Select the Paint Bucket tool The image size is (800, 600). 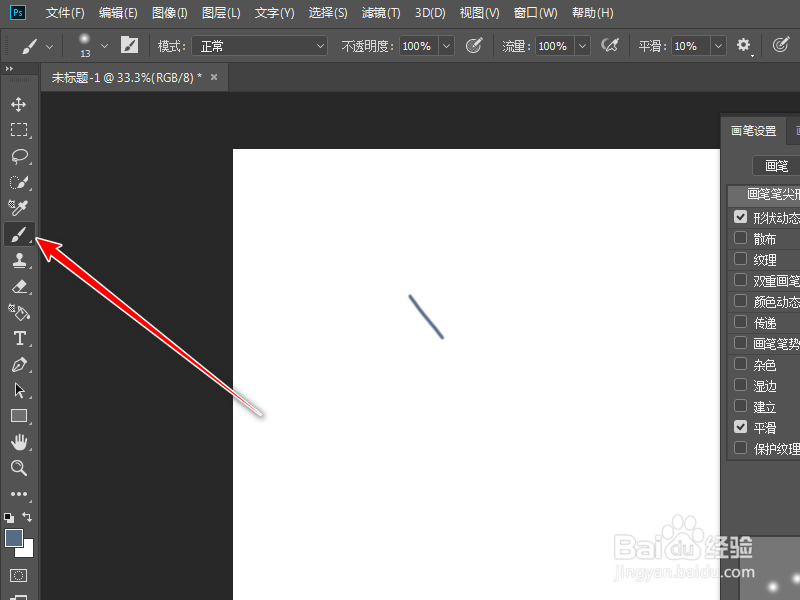tap(19, 312)
